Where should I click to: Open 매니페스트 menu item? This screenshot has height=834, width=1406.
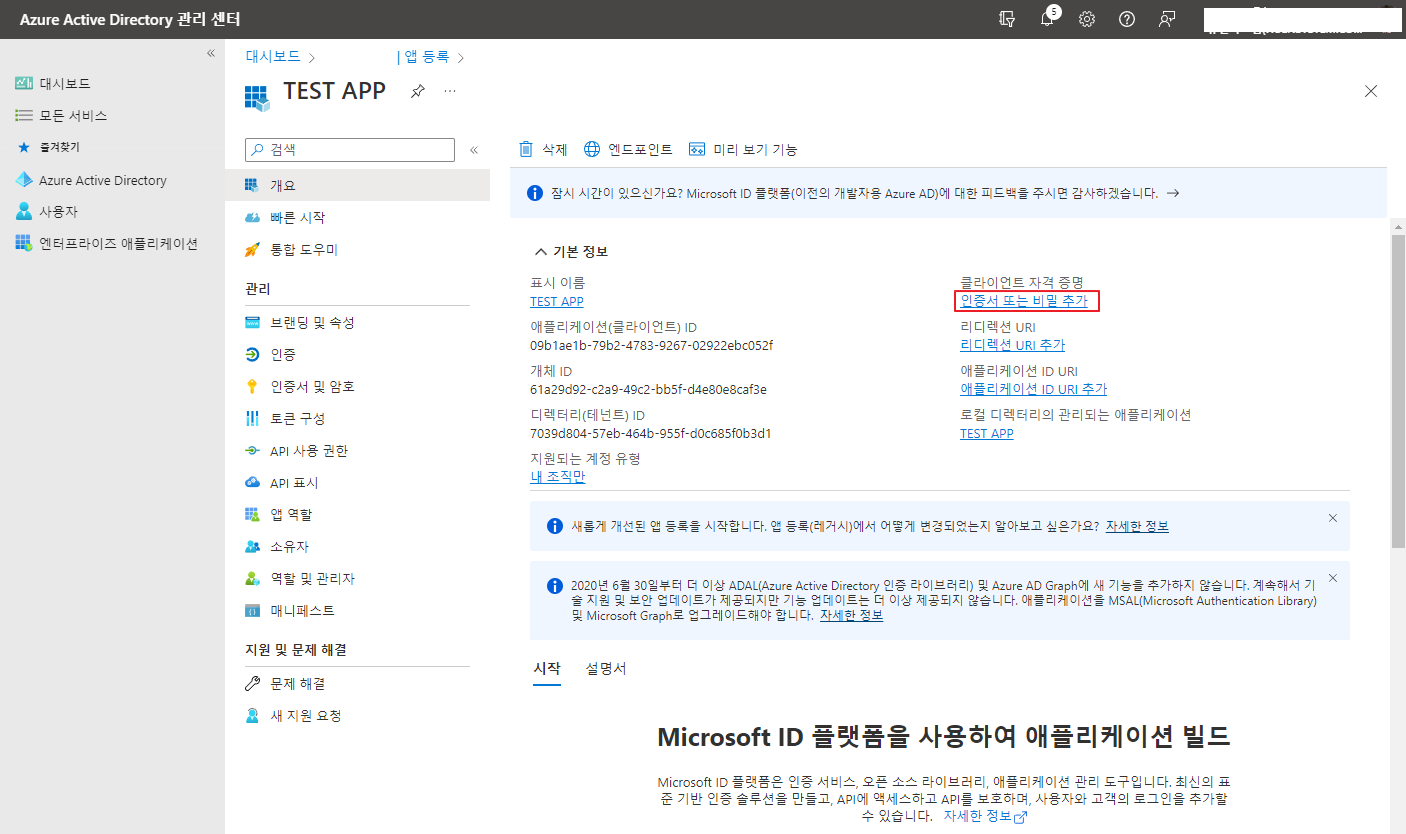pos(358,610)
